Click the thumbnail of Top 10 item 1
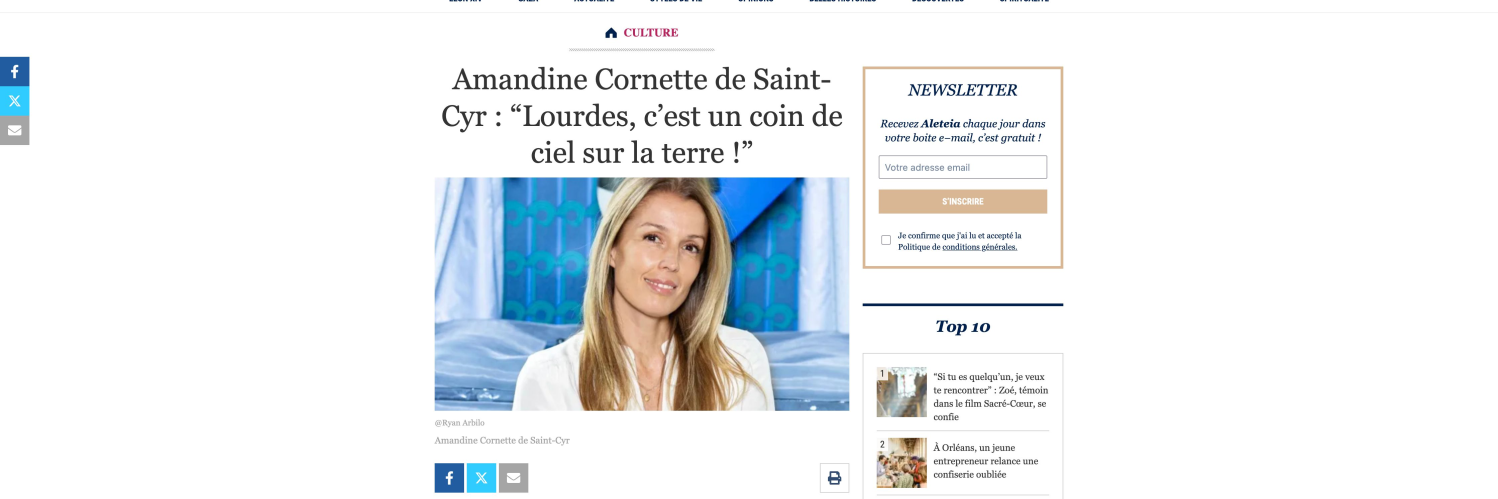The width and height of the screenshot is (1498, 499). 902,392
